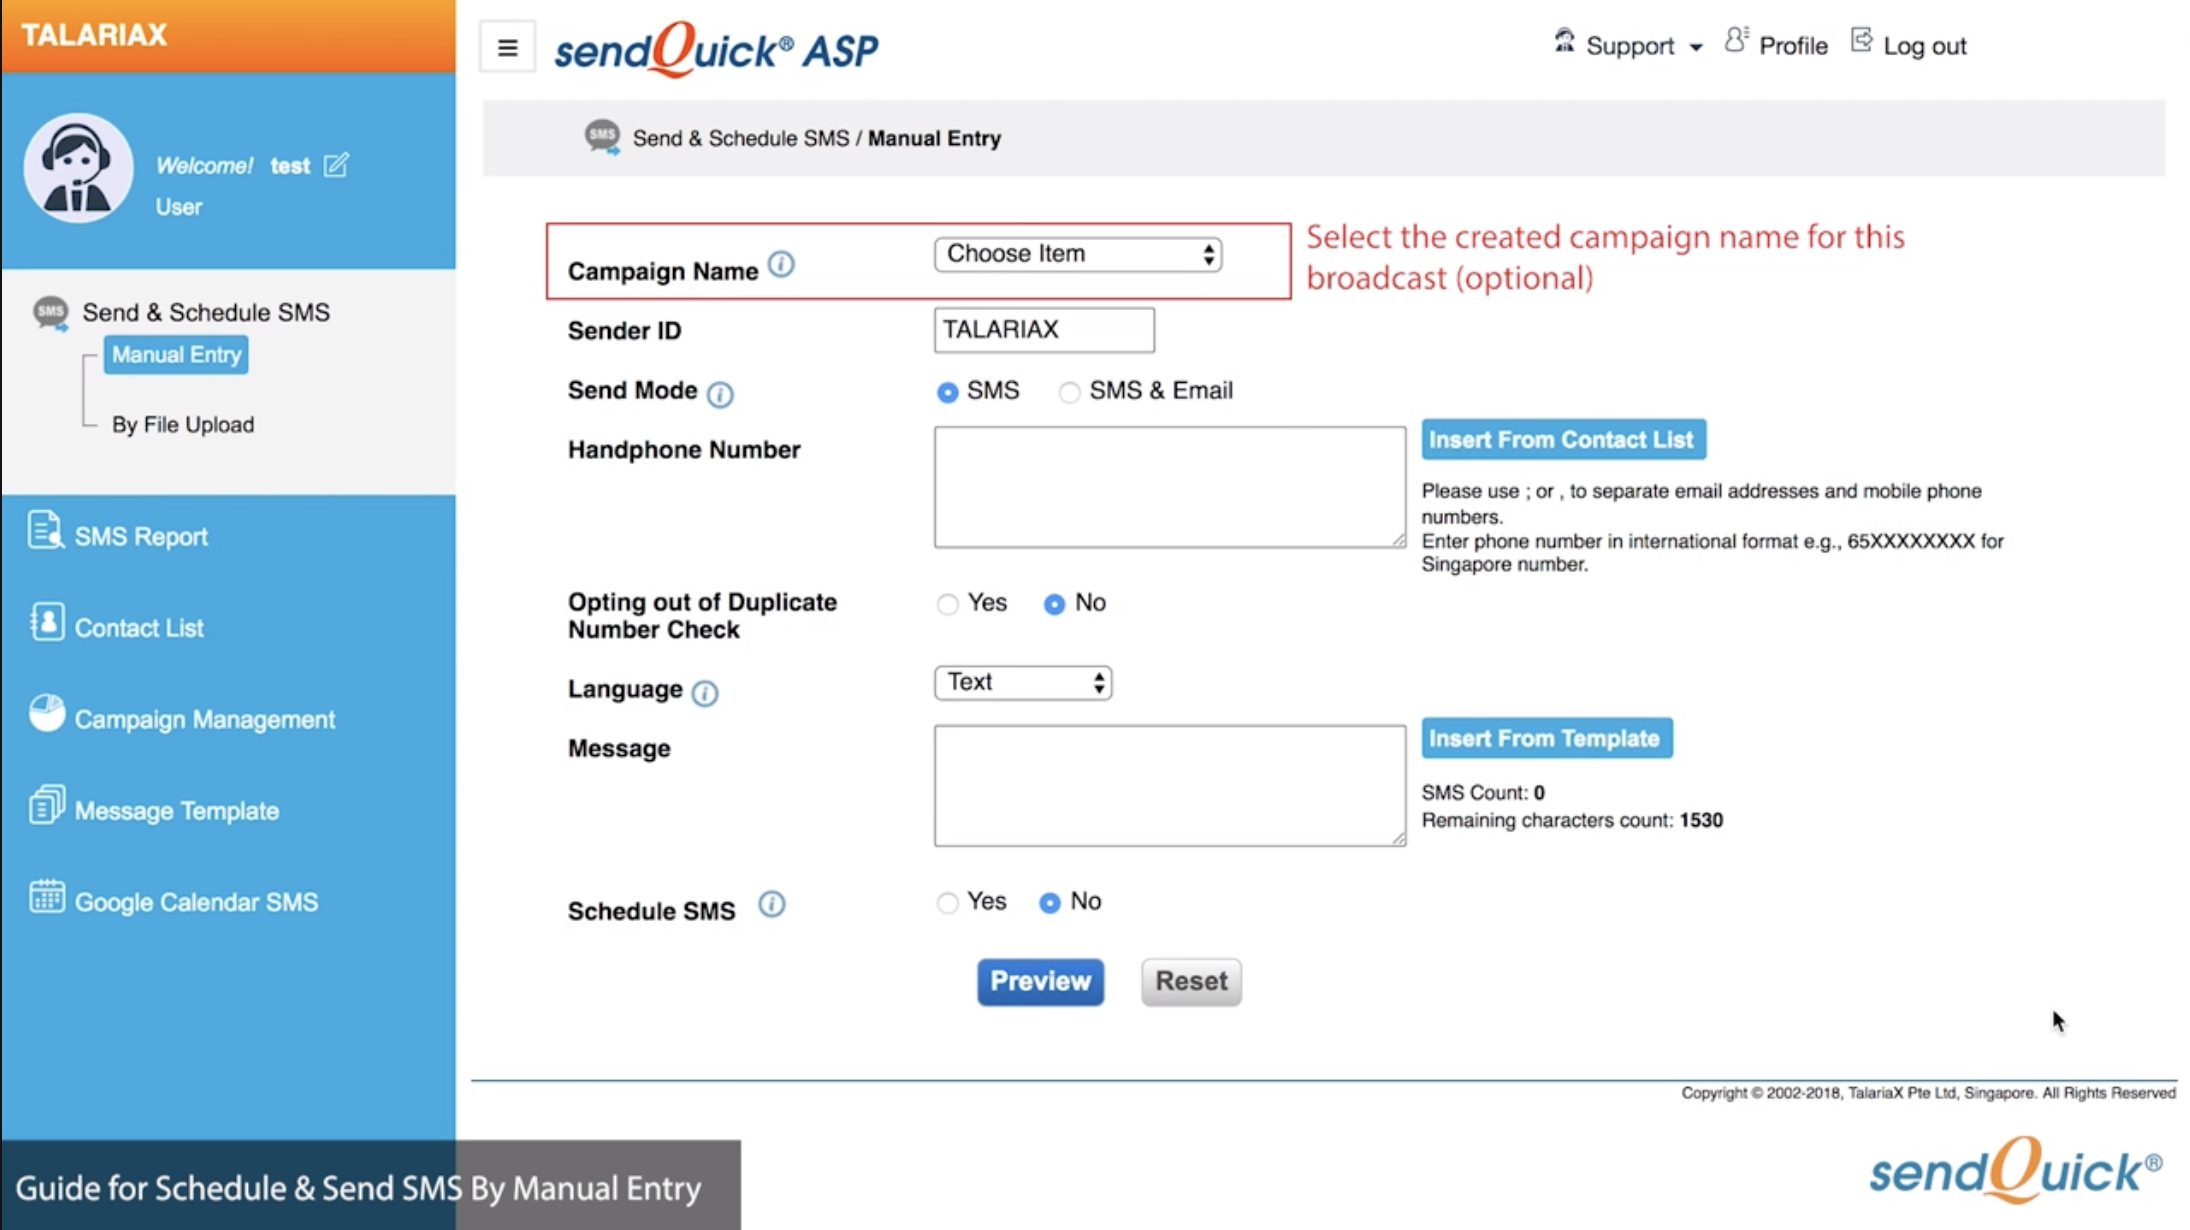Click the Message text area
2190x1230 pixels.
(x=1169, y=786)
